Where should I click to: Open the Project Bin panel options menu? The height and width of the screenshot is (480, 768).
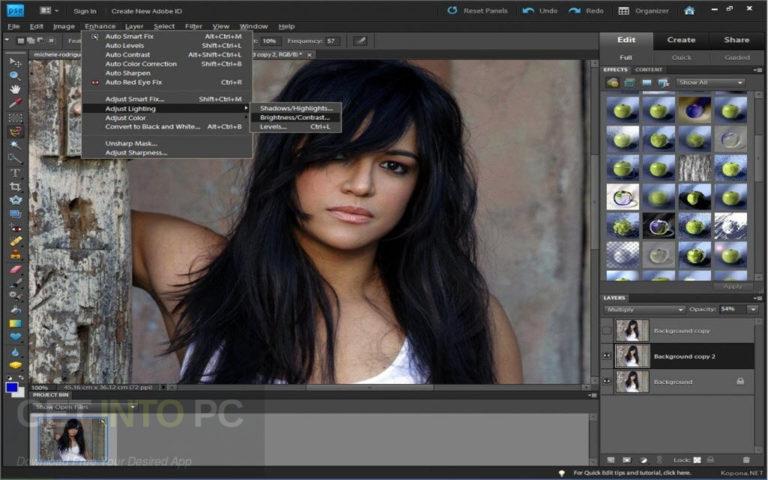coord(593,395)
